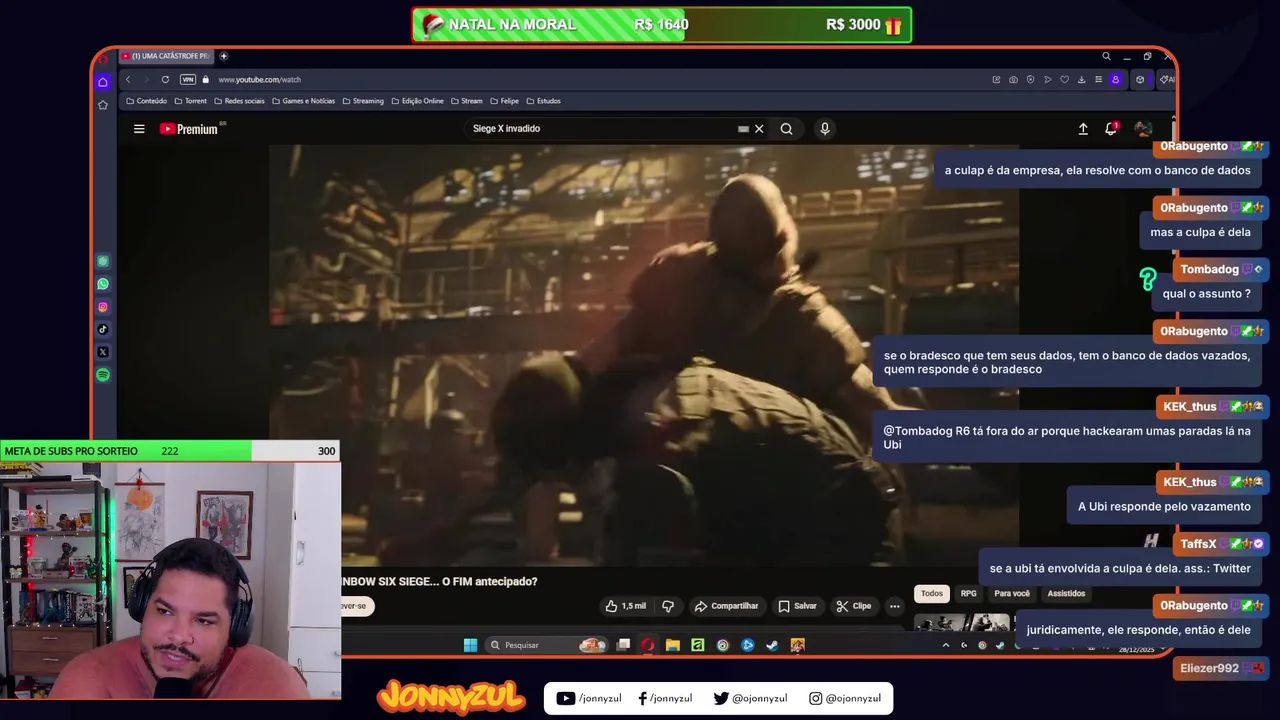Focus the YouTube search field 'Siege X invadido'
This screenshot has width=1280, height=720.
(600, 129)
